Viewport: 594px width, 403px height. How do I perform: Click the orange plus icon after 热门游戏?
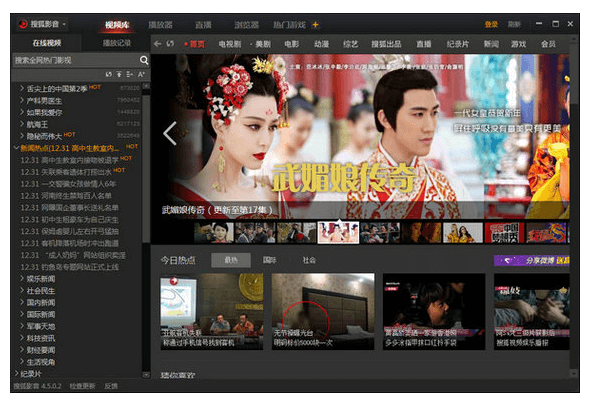pyautogui.click(x=315, y=25)
